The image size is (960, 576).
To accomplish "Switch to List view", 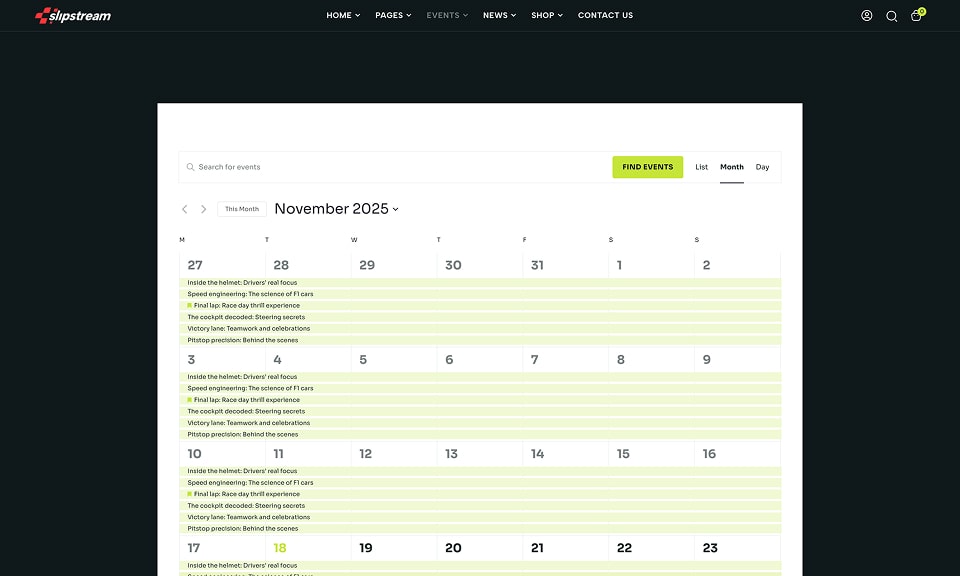I will click(702, 167).
